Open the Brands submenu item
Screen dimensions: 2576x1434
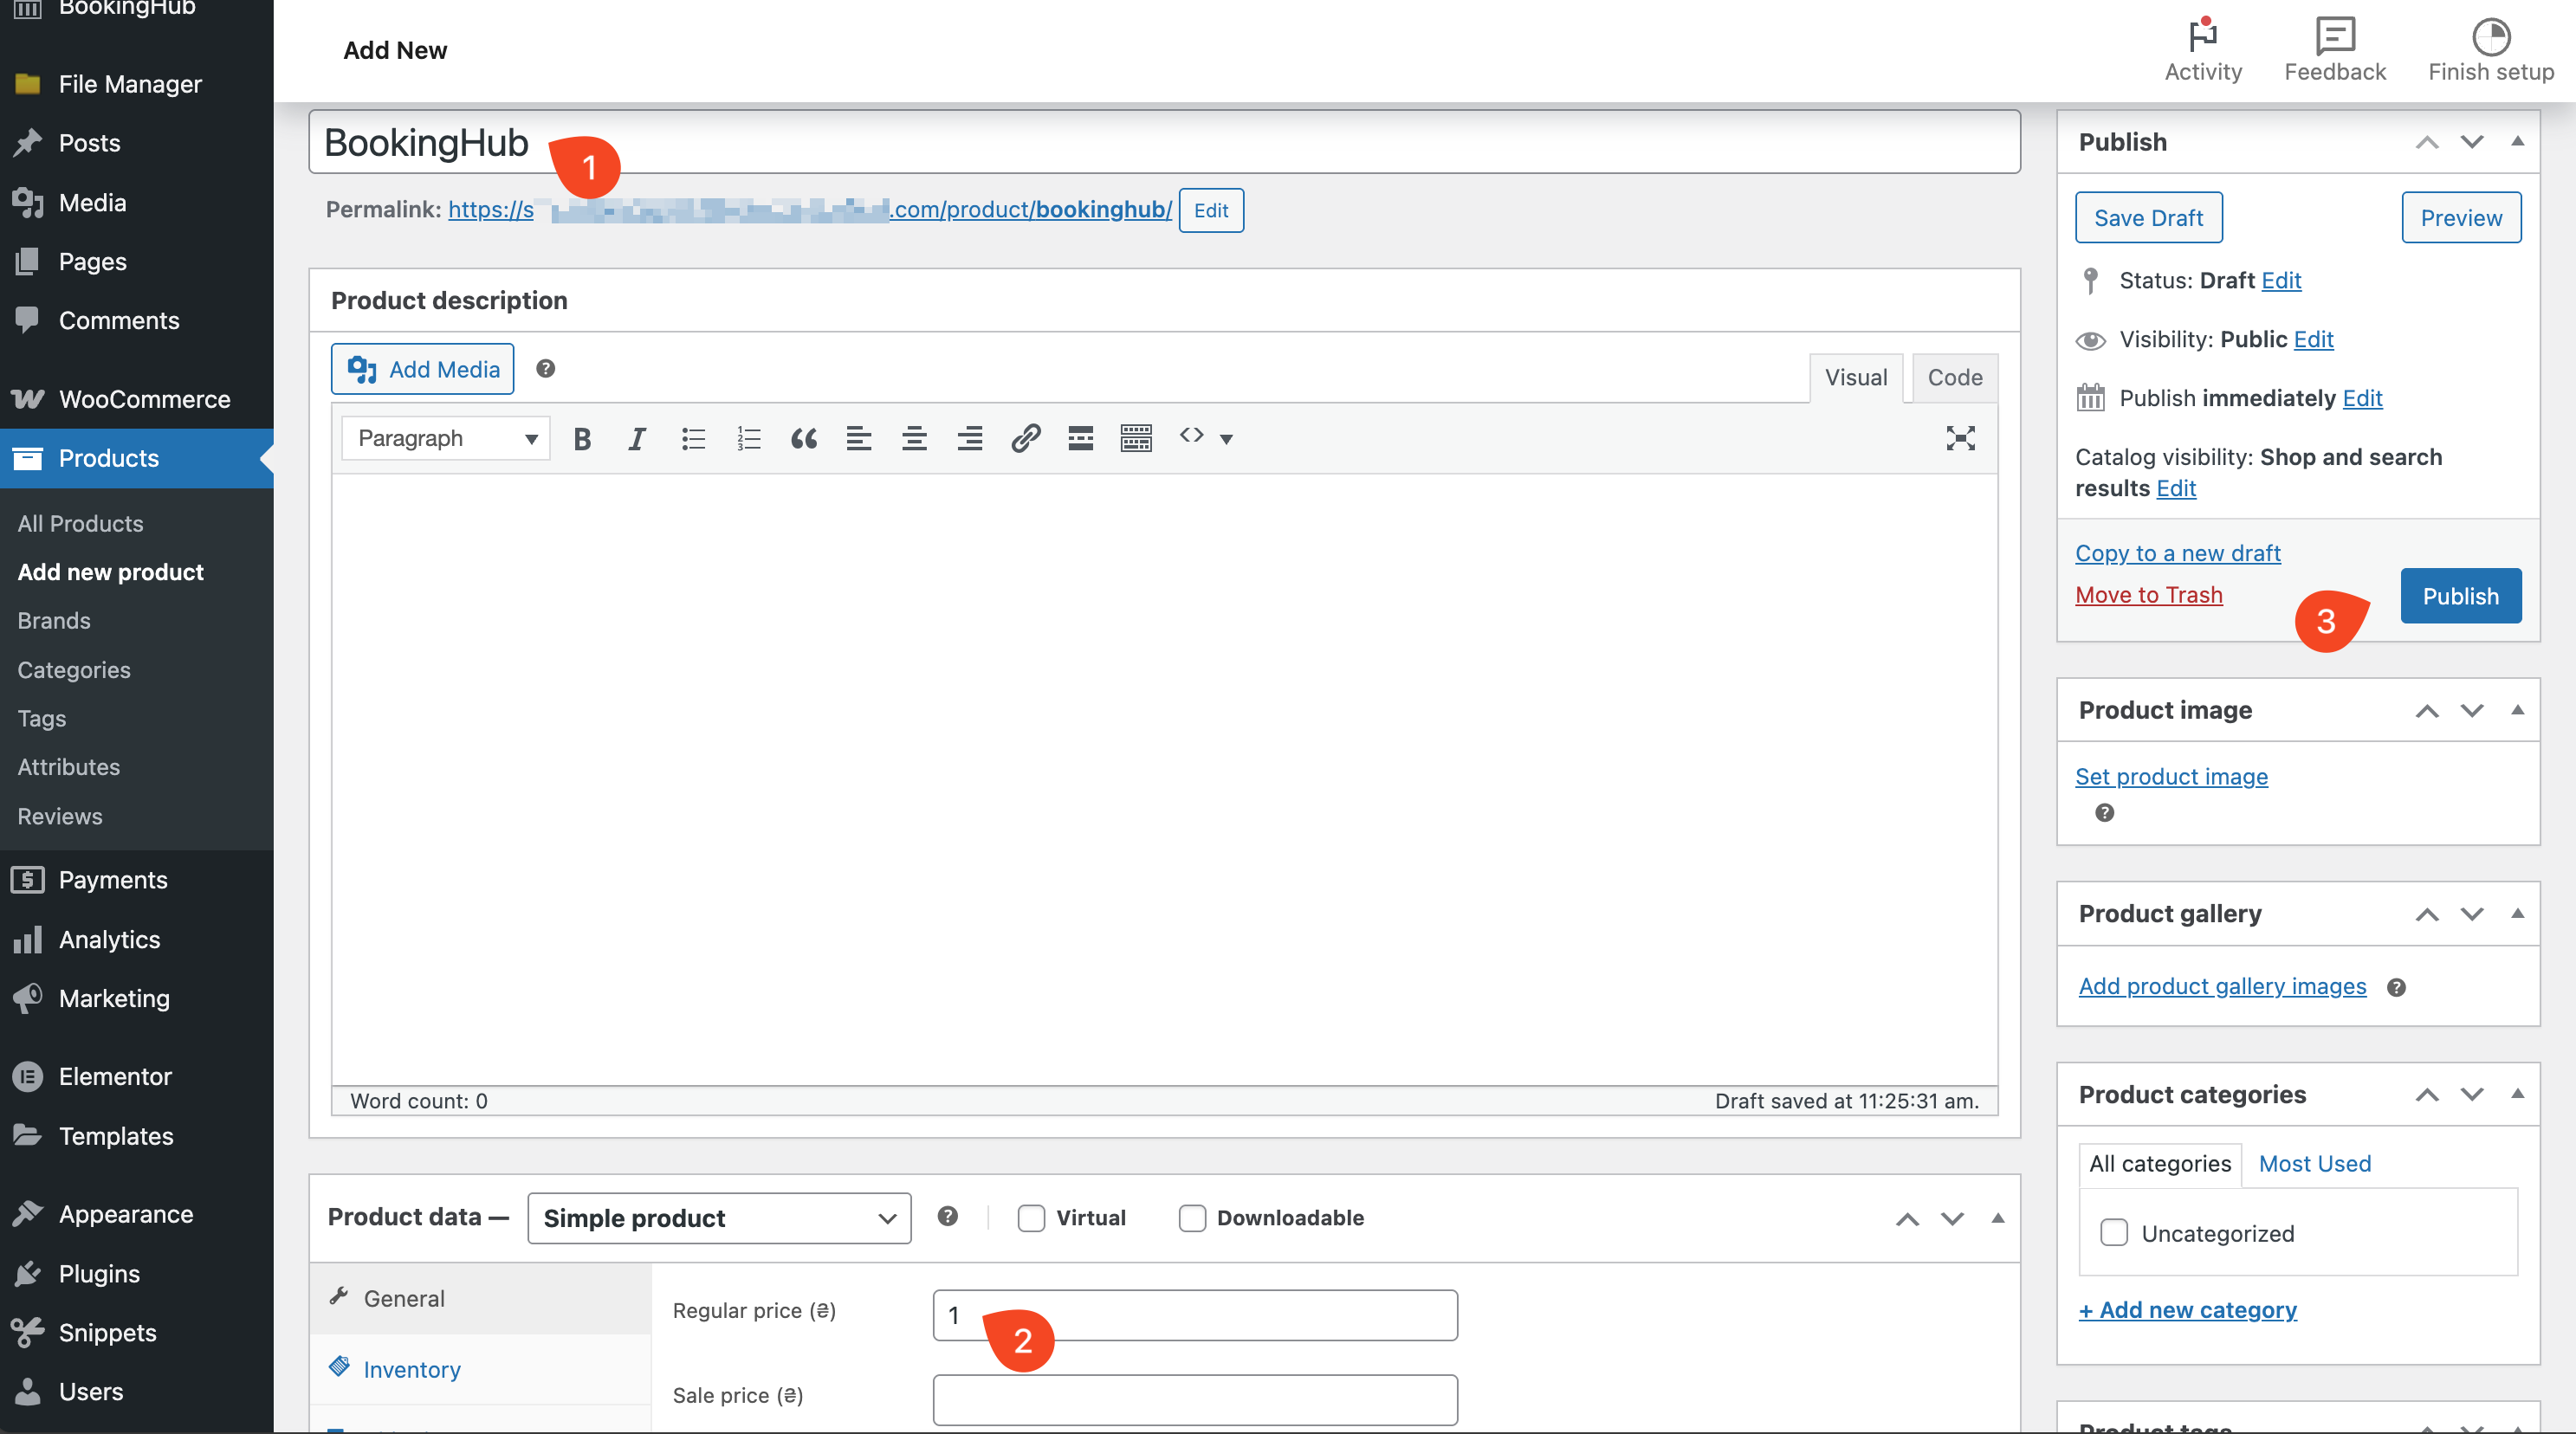[54, 620]
